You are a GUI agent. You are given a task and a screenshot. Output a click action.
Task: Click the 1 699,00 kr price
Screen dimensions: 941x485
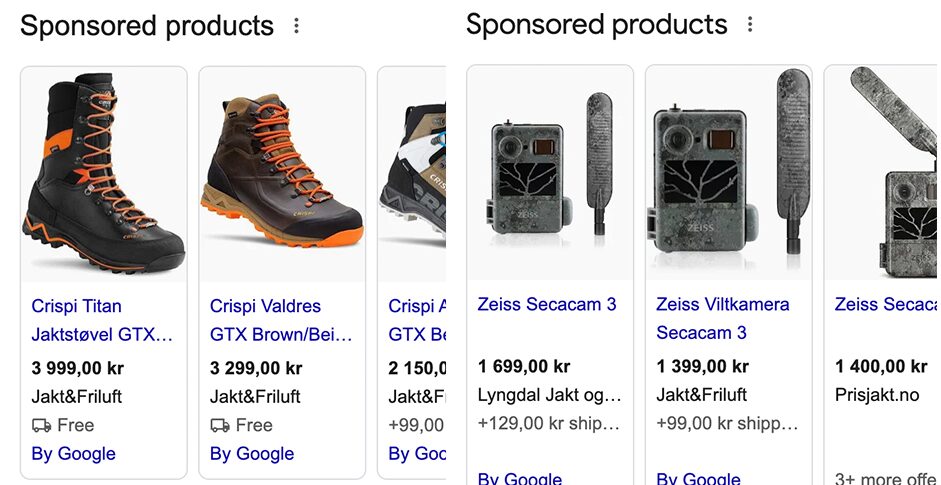point(524,367)
